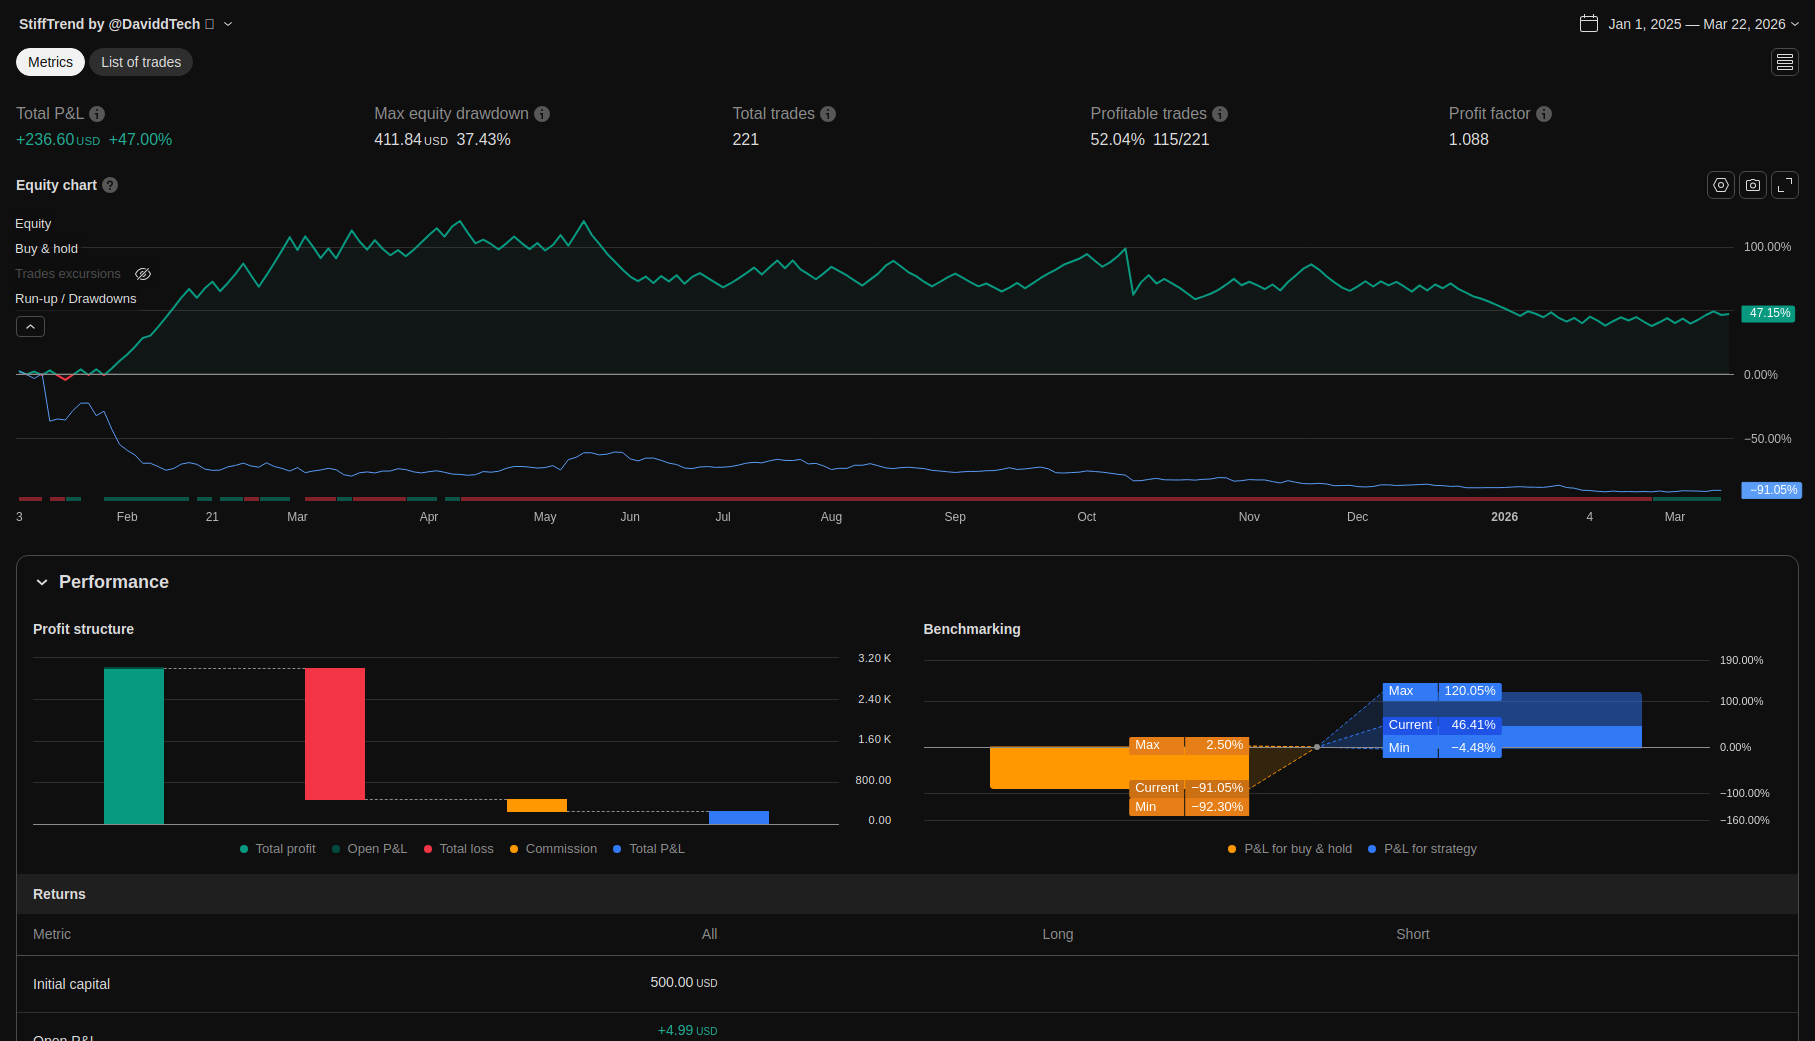Toggle the Buy & hold series

click(46, 249)
